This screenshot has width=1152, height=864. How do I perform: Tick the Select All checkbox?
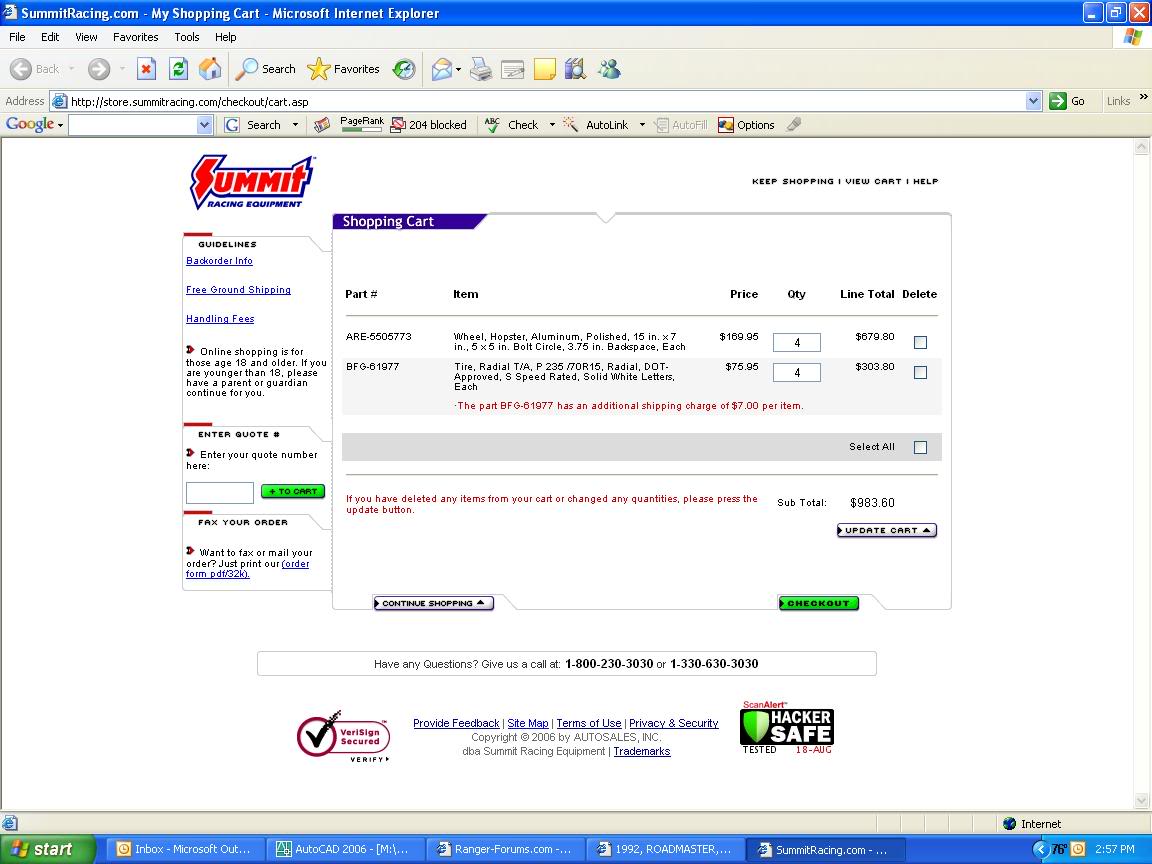(x=920, y=447)
